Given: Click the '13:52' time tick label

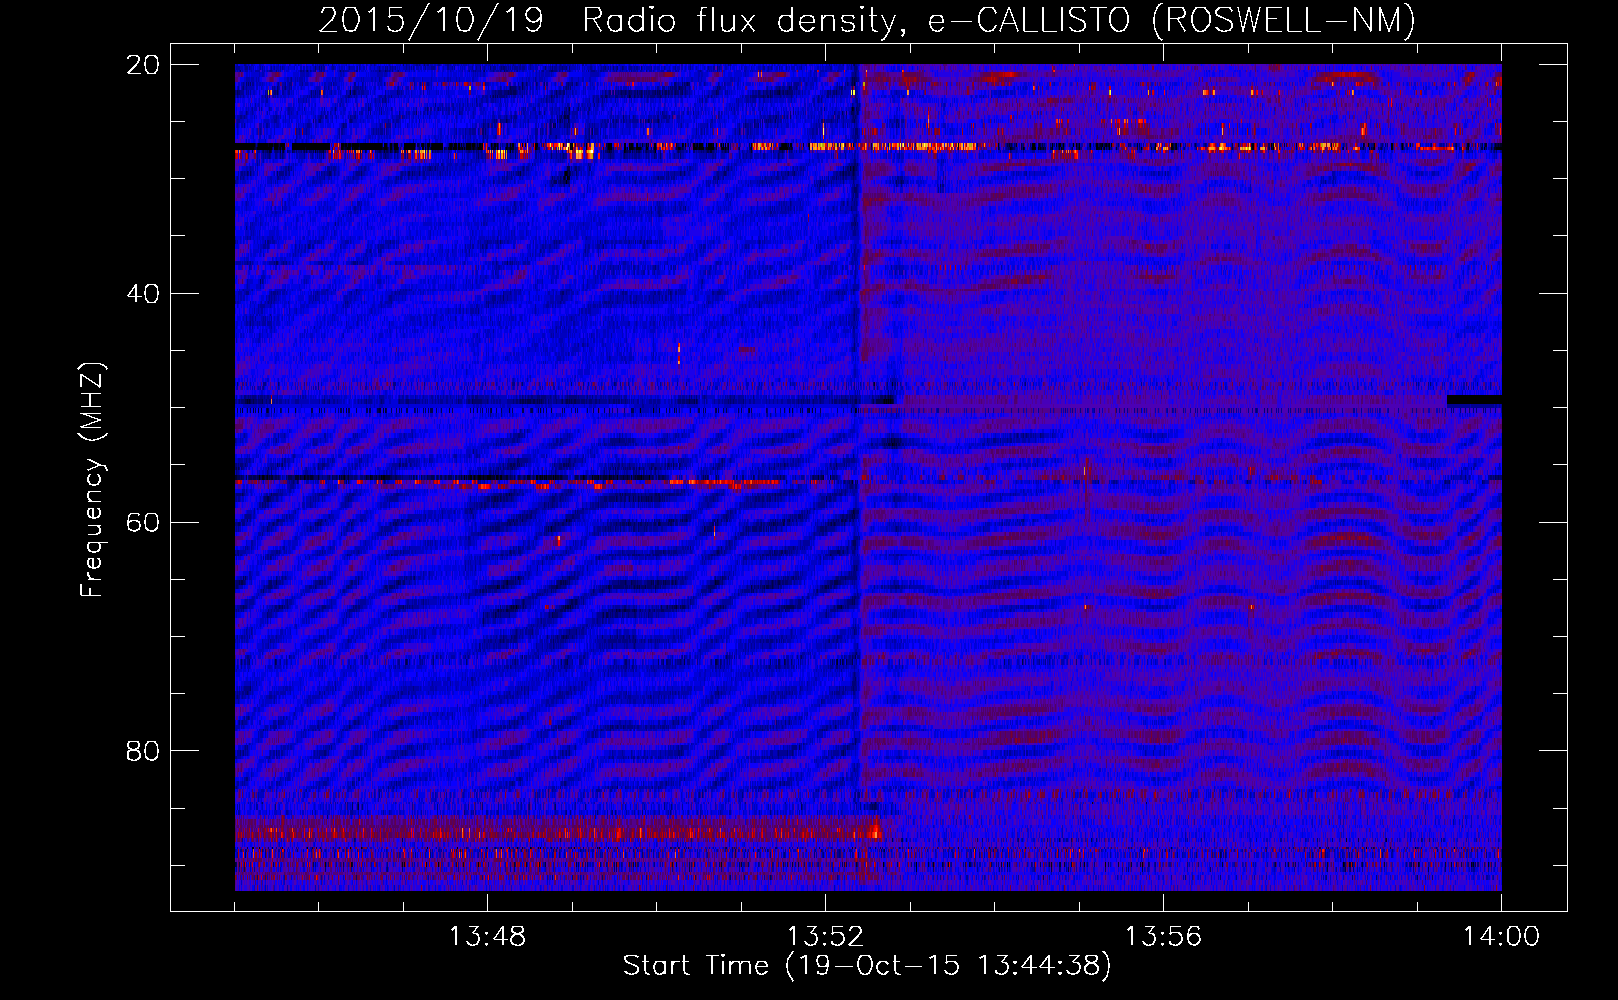Looking at the screenshot, I should (825, 937).
